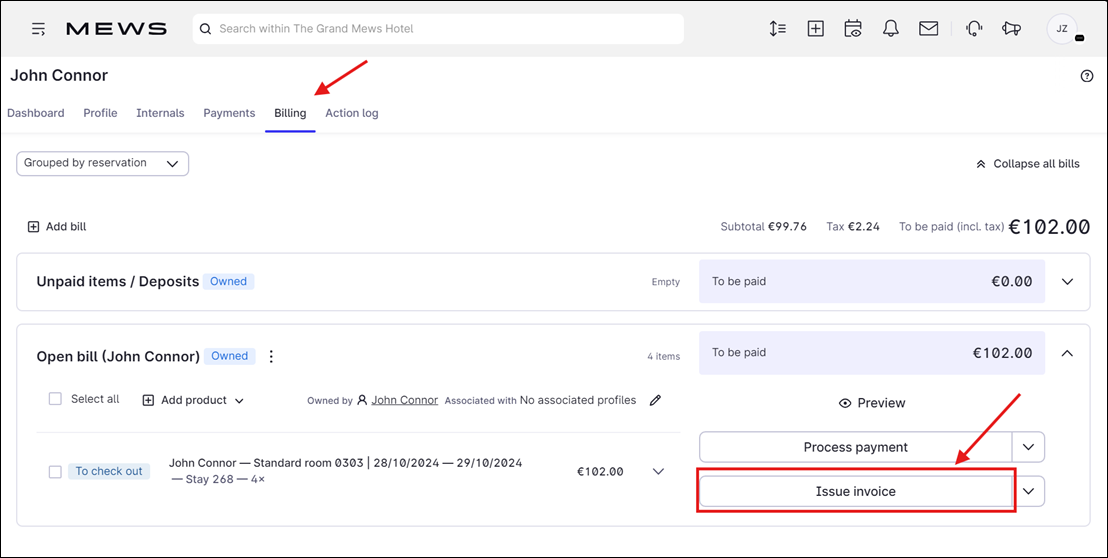This screenshot has width=1108, height=558.
Task: Open the new reservation plus icon
Action: pos(815,29)
